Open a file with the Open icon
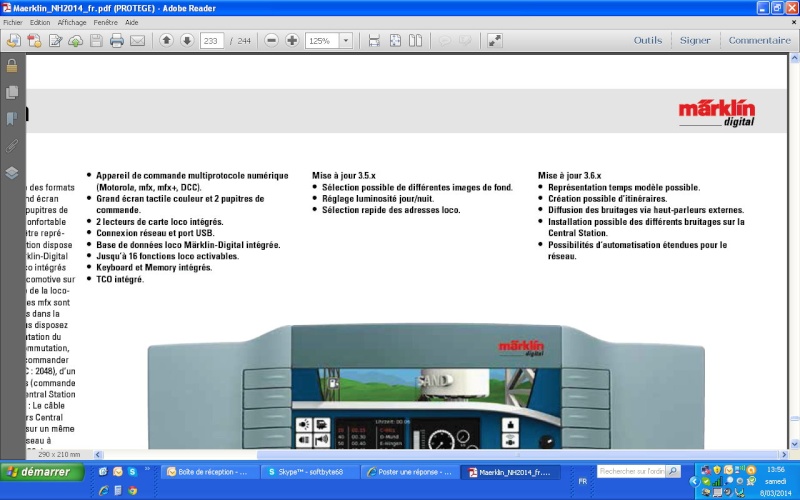This screenshot has width=800, height=500. pos(14,40)
